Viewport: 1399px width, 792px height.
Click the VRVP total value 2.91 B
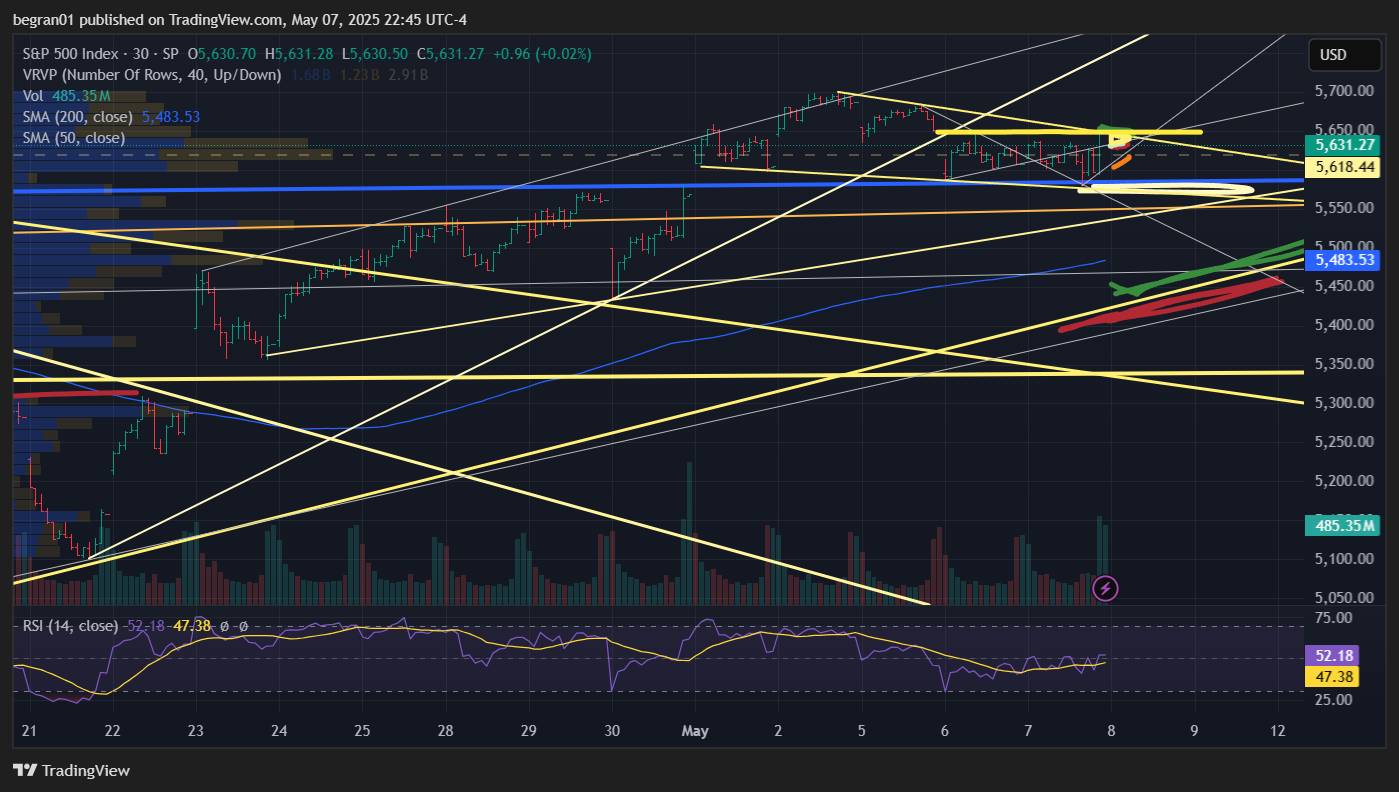pyautogui.click(x=409, y=74)
